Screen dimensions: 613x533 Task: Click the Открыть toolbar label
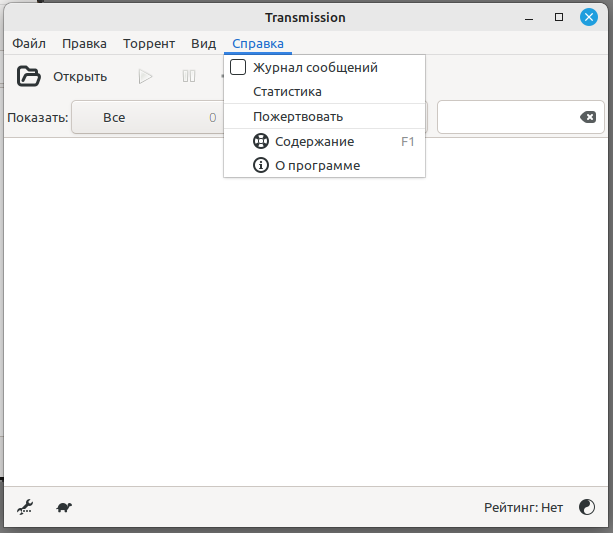[x=80, y=77]
